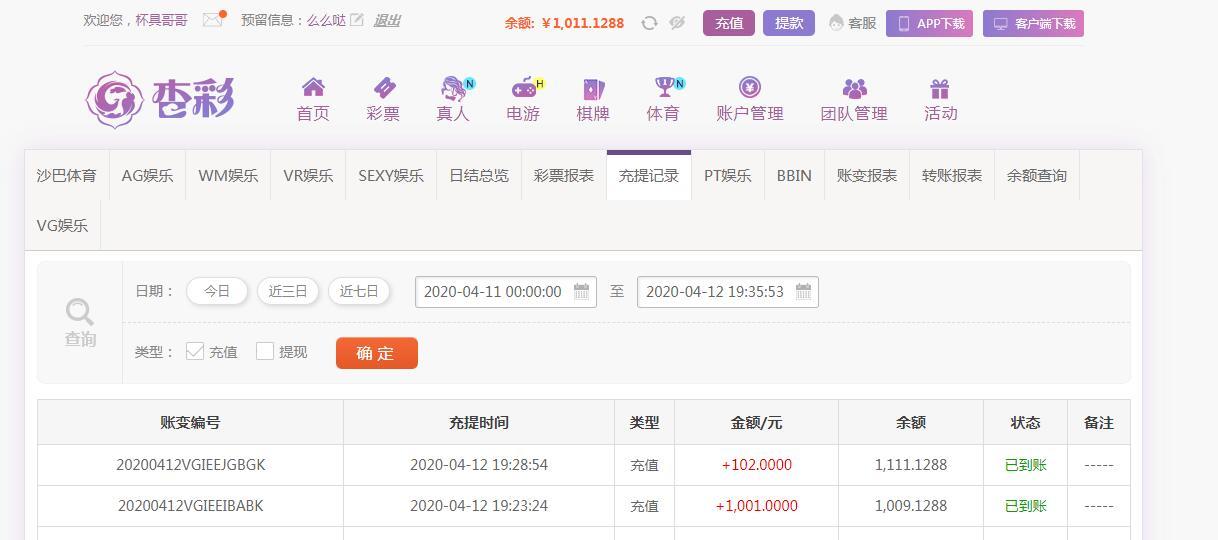Click the 提款 withdraw button
The image size is (1218, 540).
[x=789, y=23]
